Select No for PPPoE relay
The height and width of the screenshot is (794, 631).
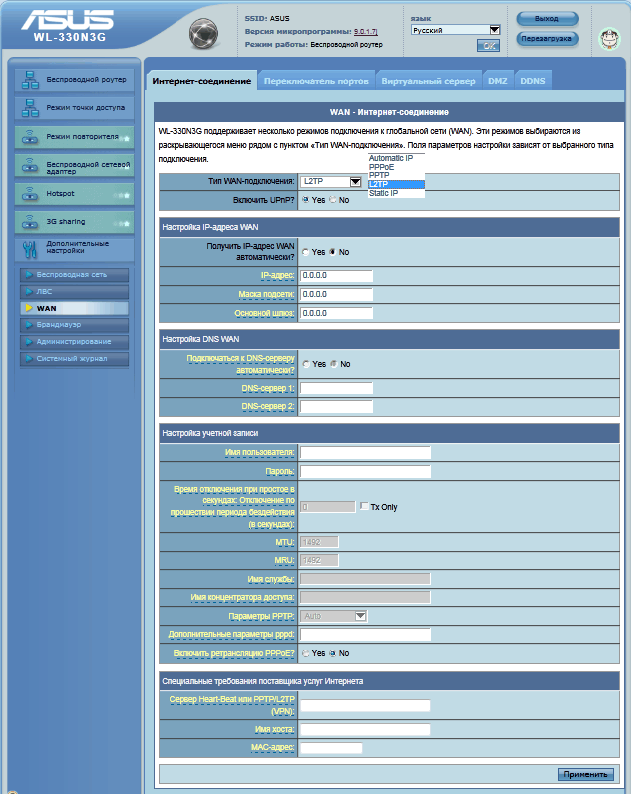pos(333,653)
